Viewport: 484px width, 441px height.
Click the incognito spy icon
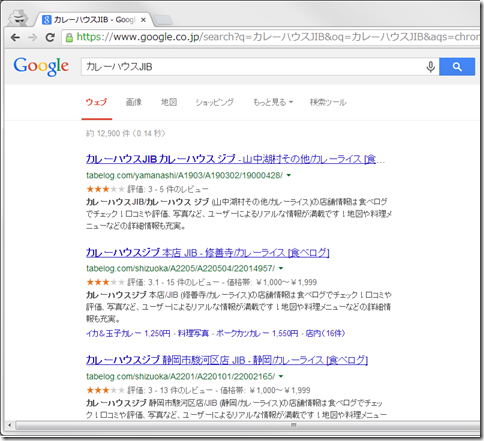click(x=18, y=18)
